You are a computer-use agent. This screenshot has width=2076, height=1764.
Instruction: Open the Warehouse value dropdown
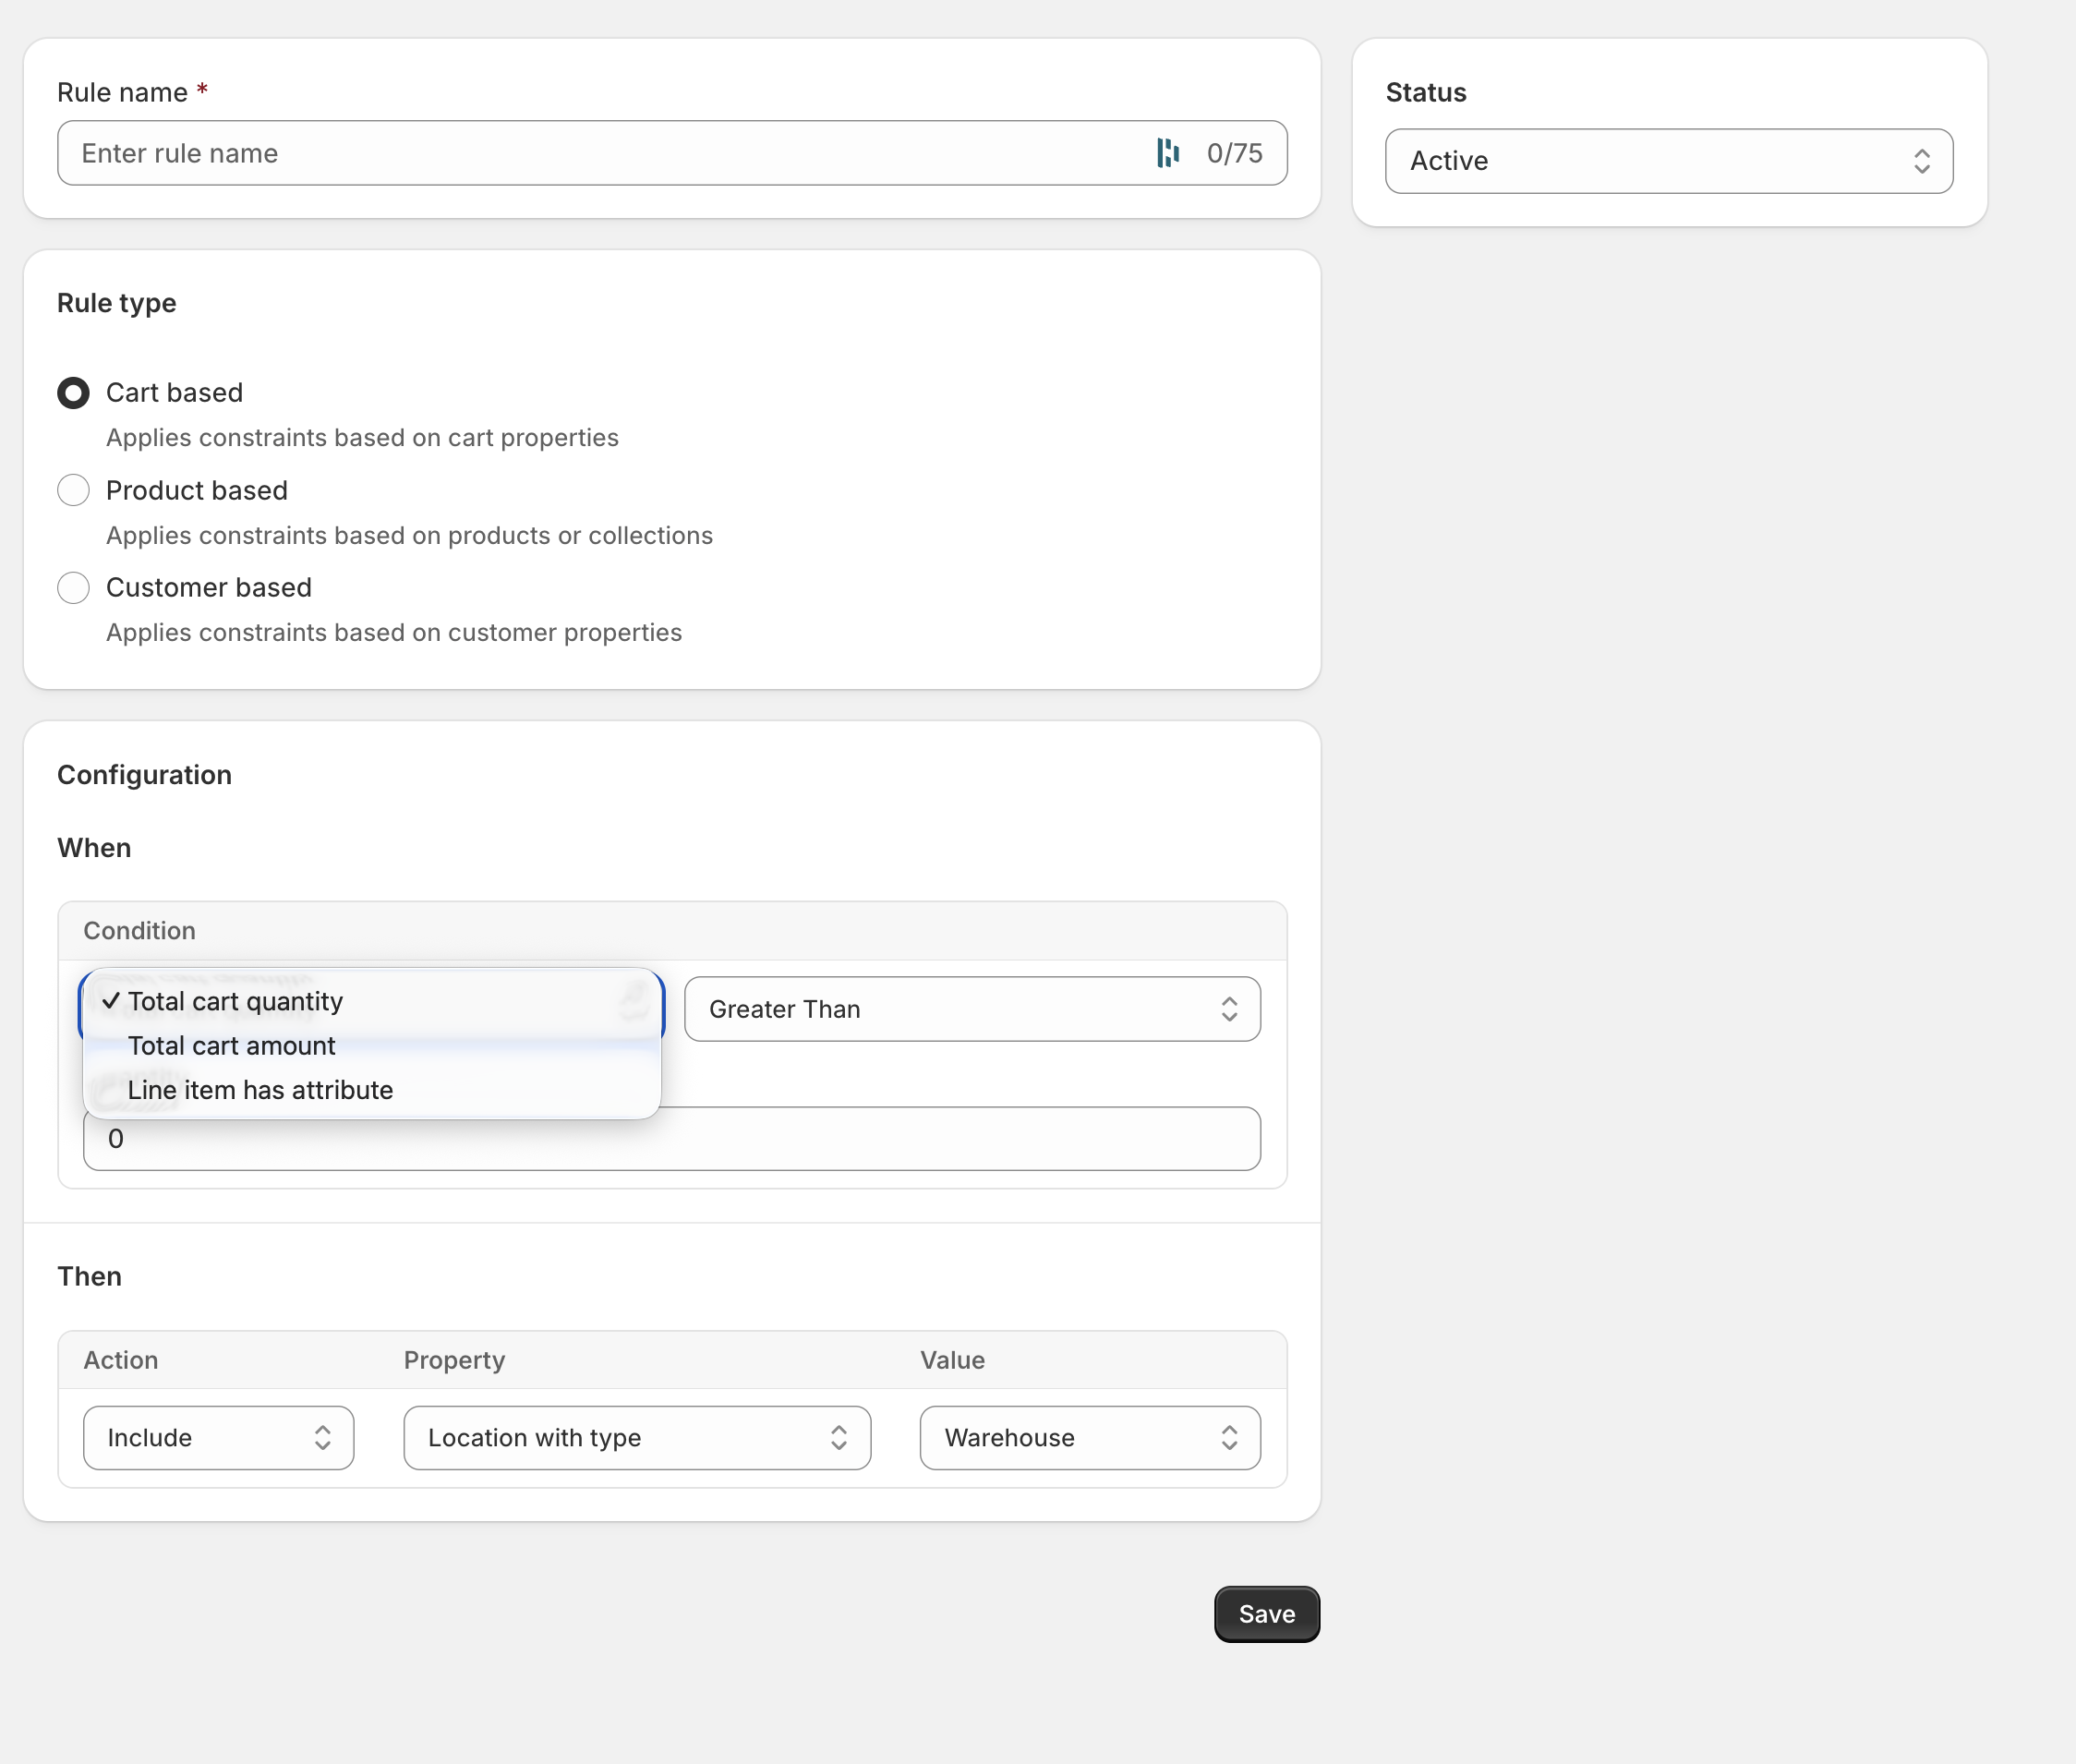click(x=1088, y=1438)
